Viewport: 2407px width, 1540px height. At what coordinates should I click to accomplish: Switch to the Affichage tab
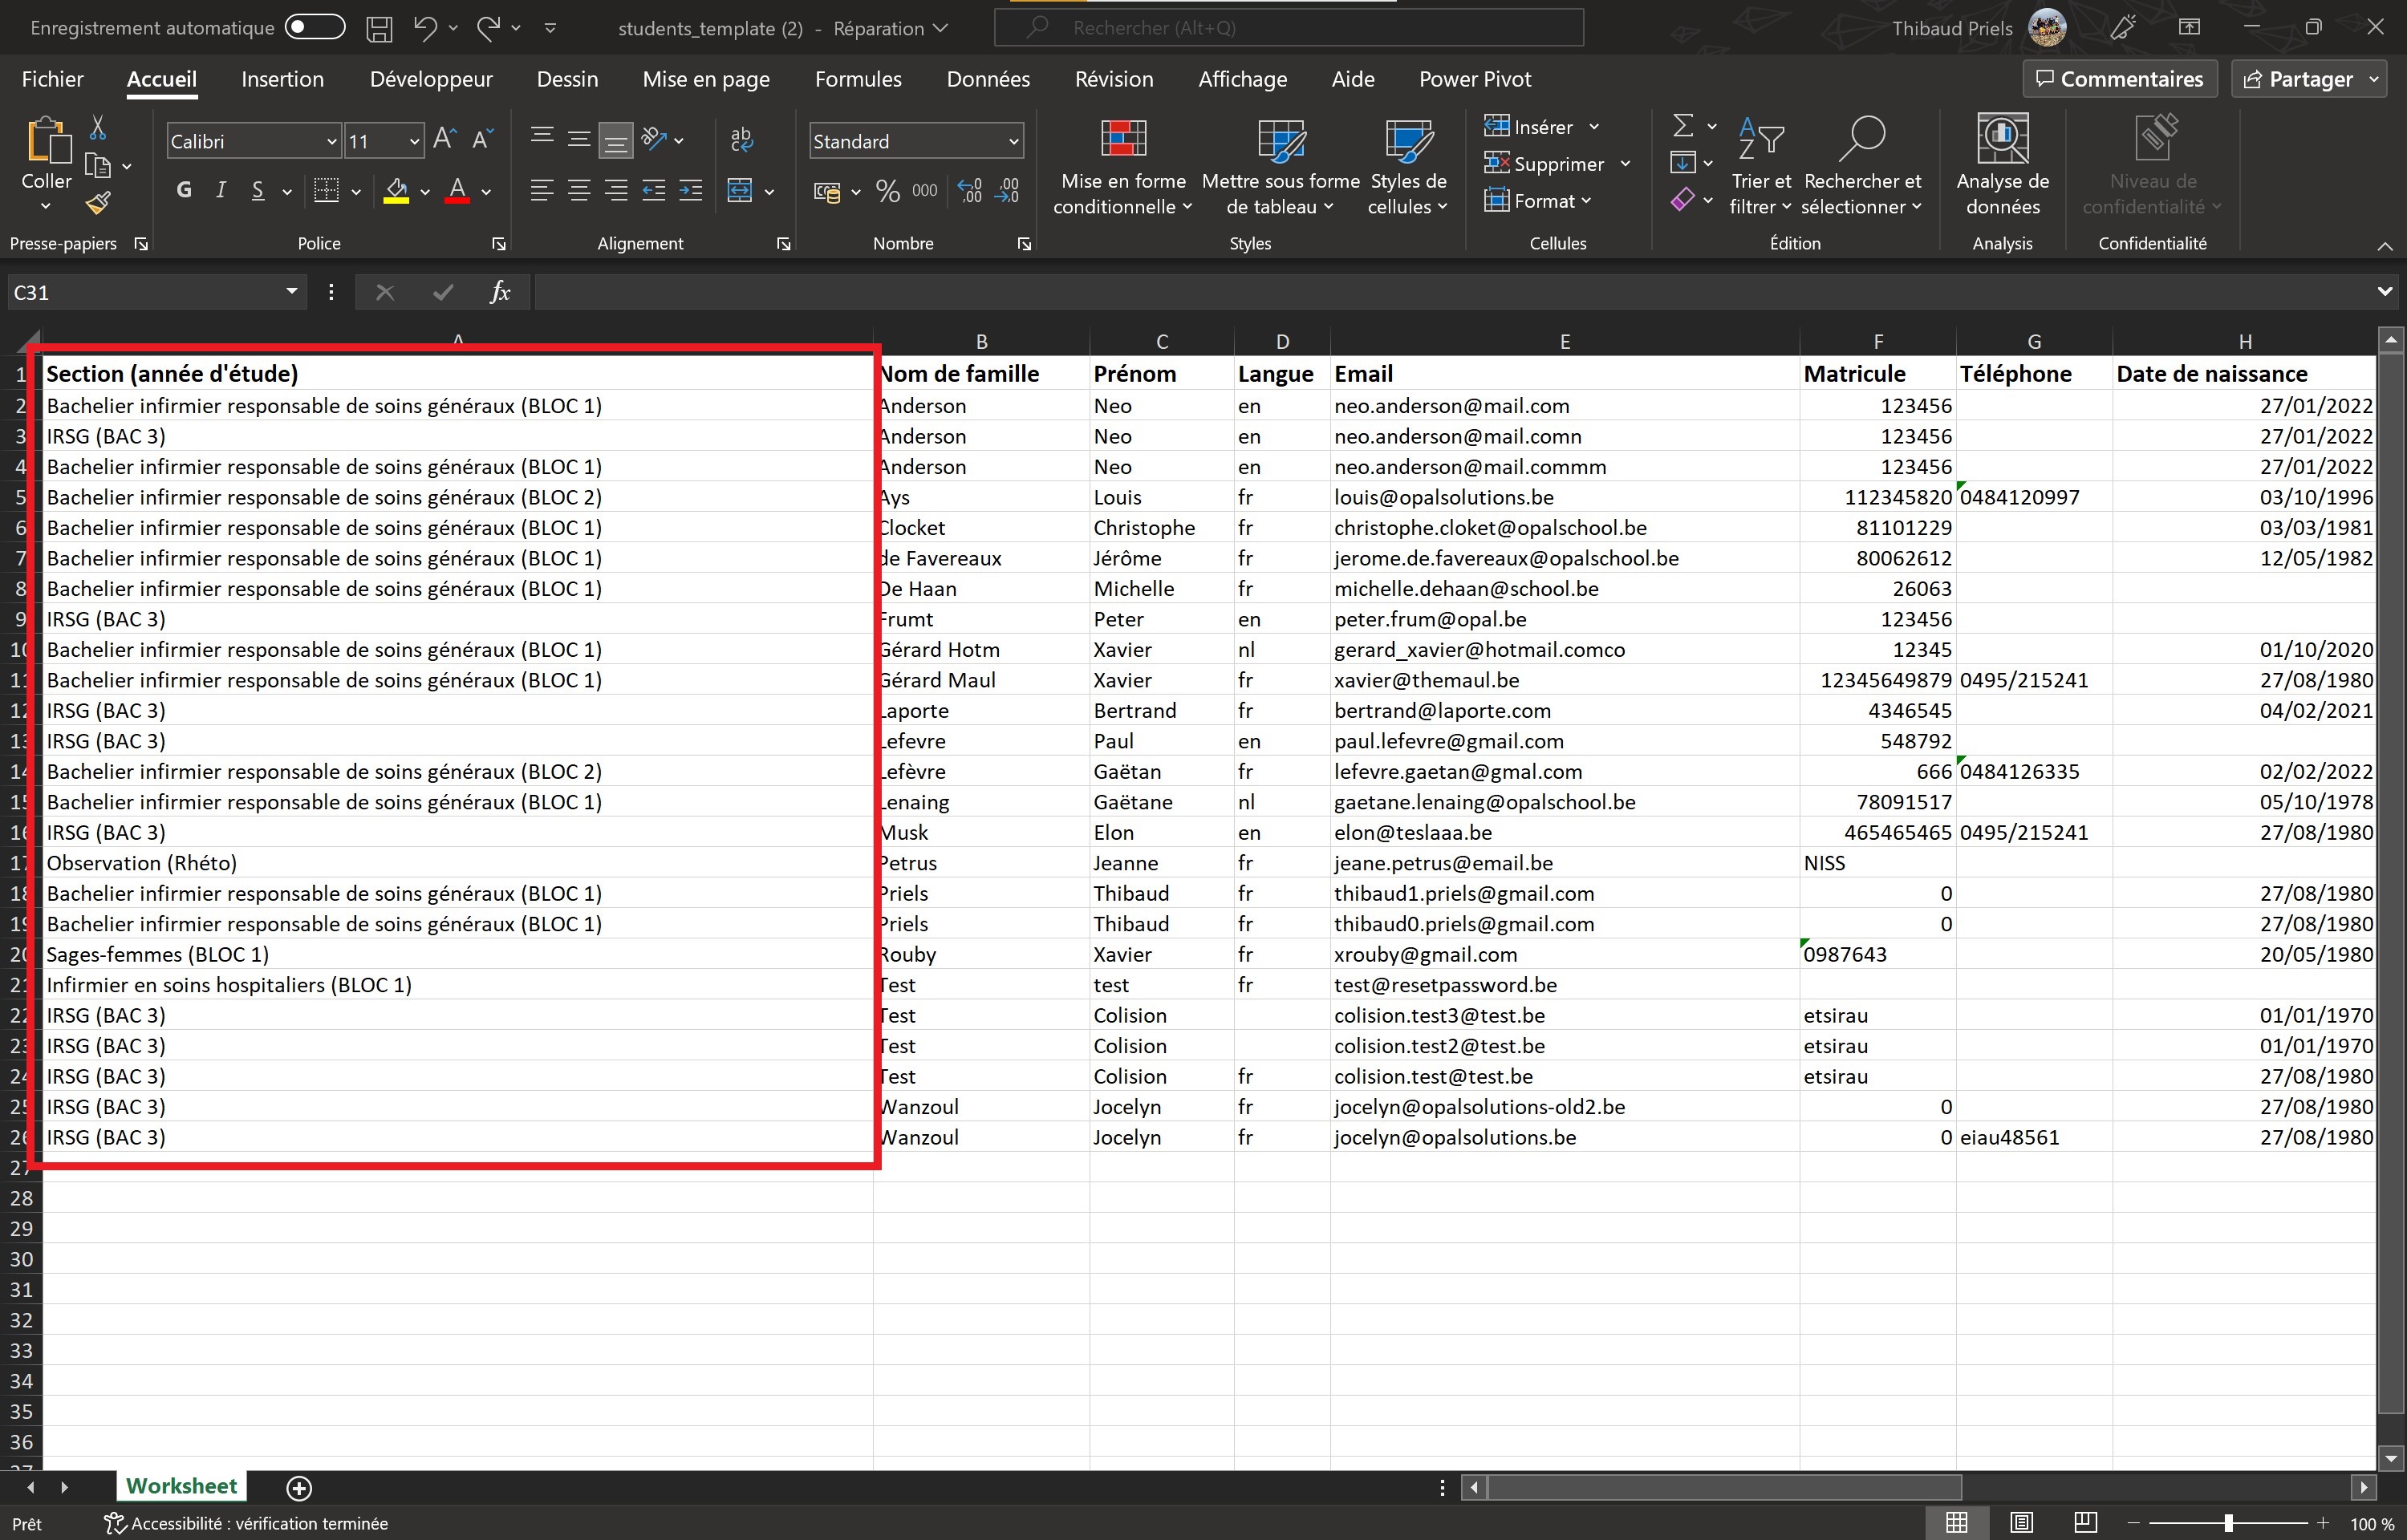click(1242, 79)
